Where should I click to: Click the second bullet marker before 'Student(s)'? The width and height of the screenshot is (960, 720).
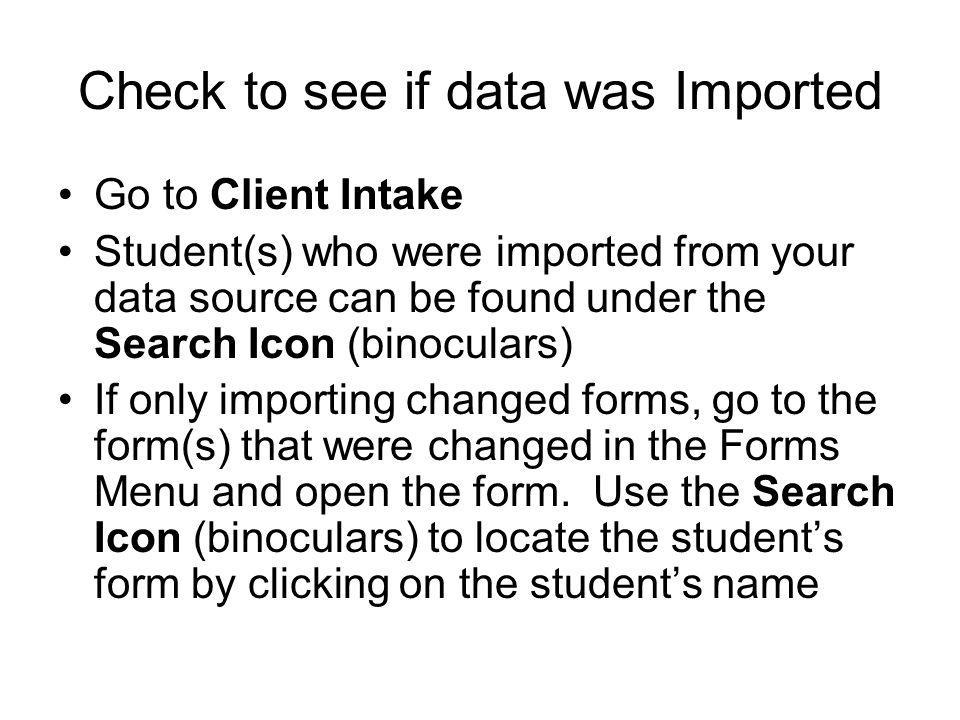point(65,253)
